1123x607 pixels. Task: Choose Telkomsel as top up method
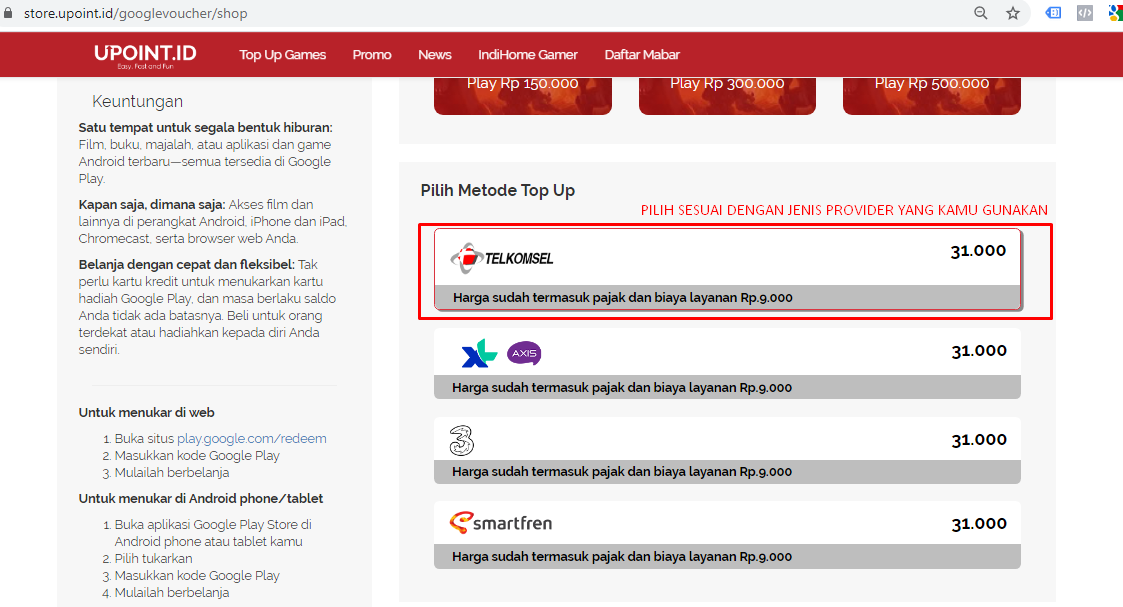tap(728, 269)
